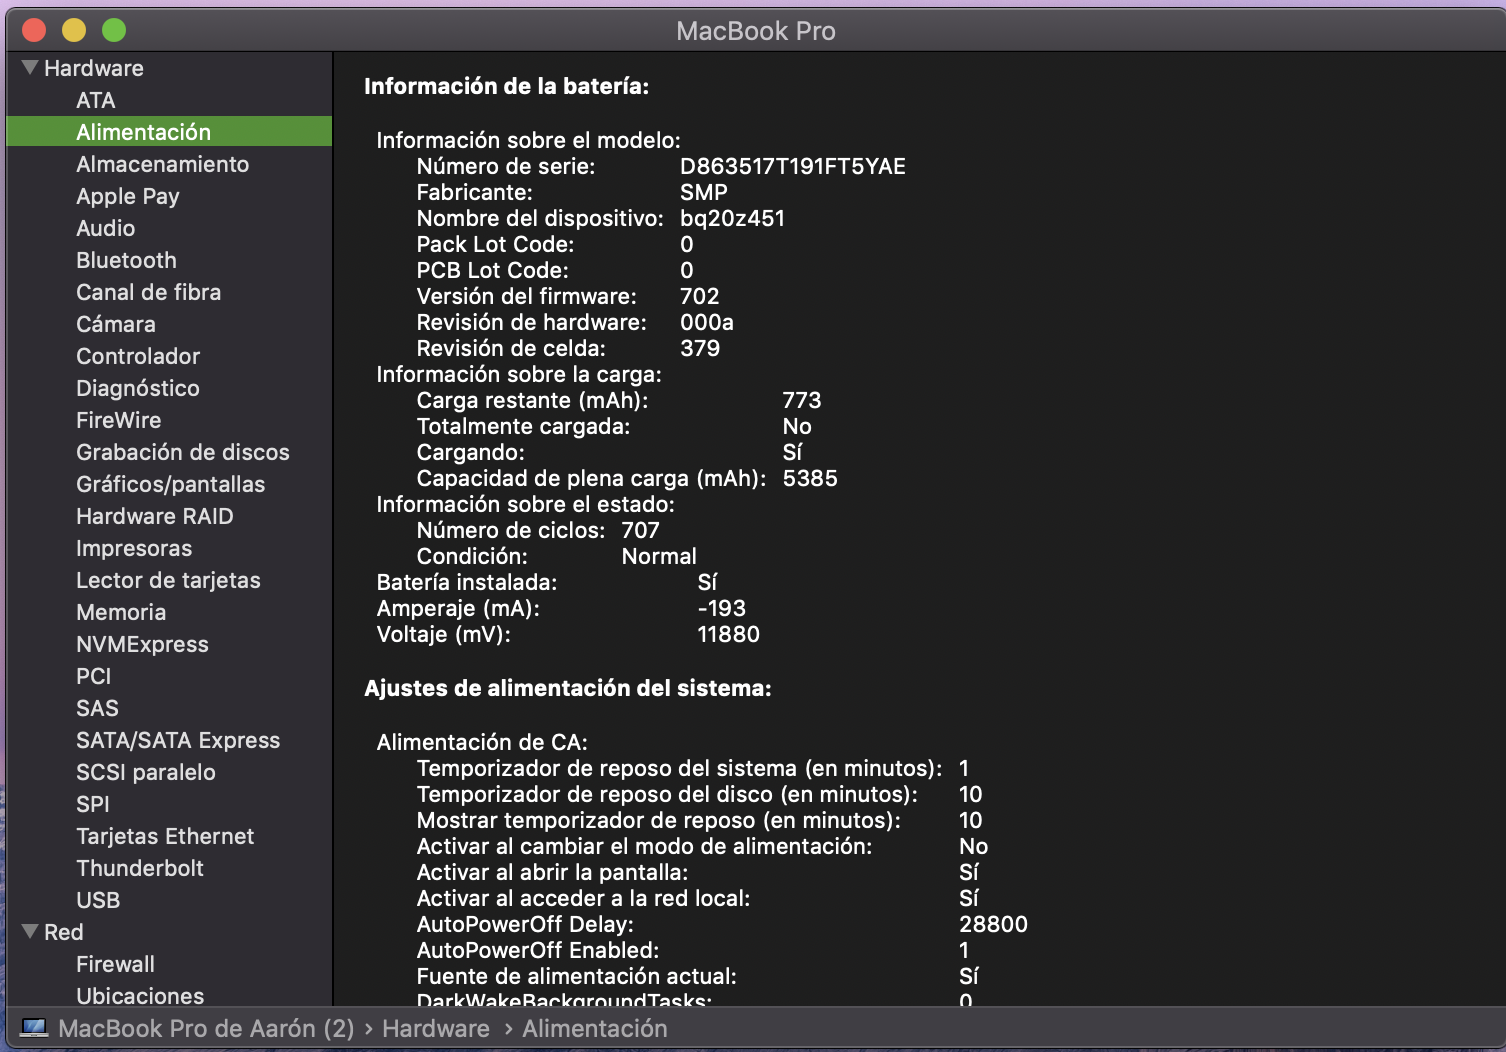
Task: Click the Amperaje value -193
Action: [x=722, y=608]
